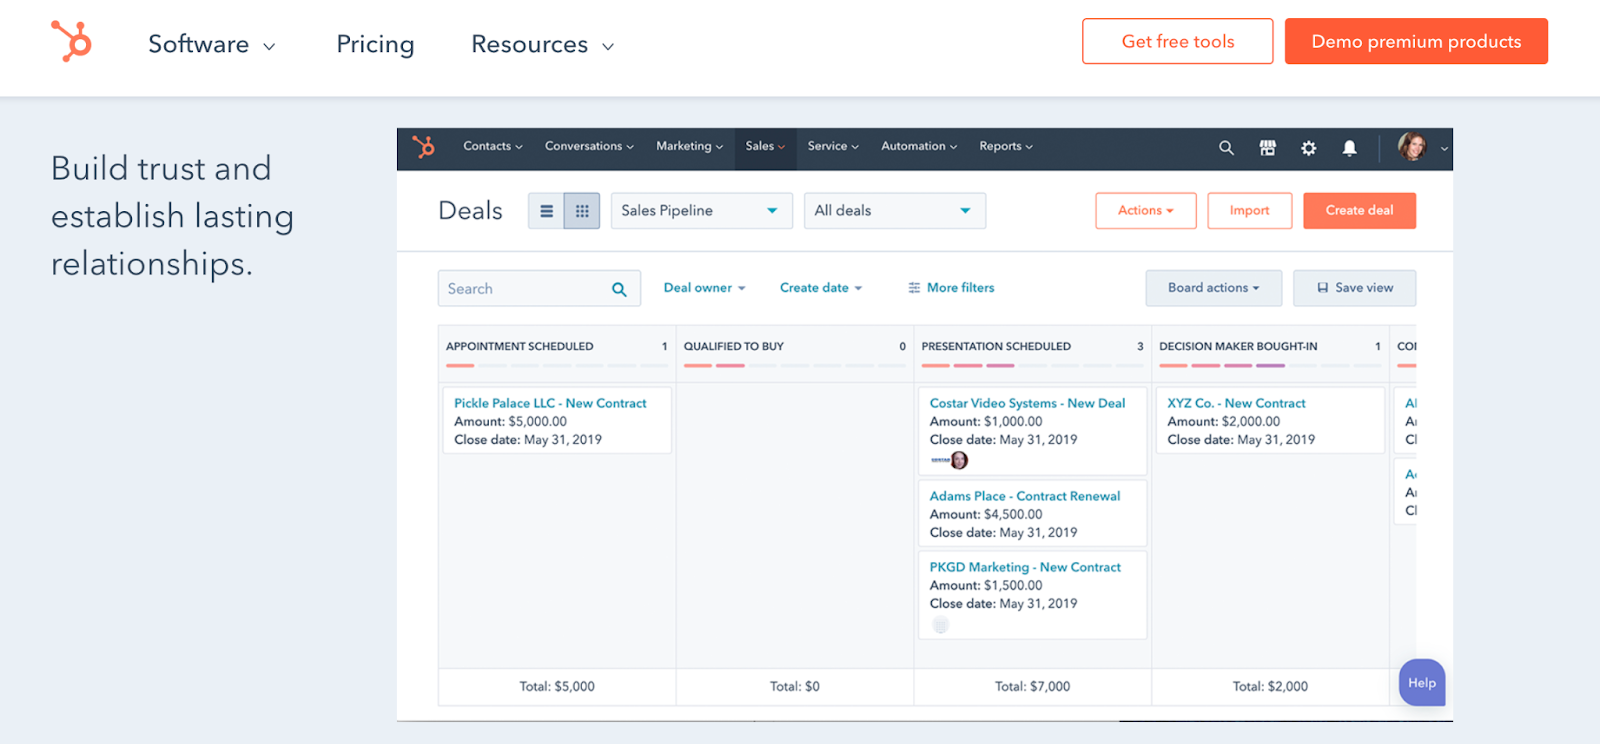Open the search magnifier in app navbar
The height and width of the screenshot is (744, 1600).
point(1226,148)
